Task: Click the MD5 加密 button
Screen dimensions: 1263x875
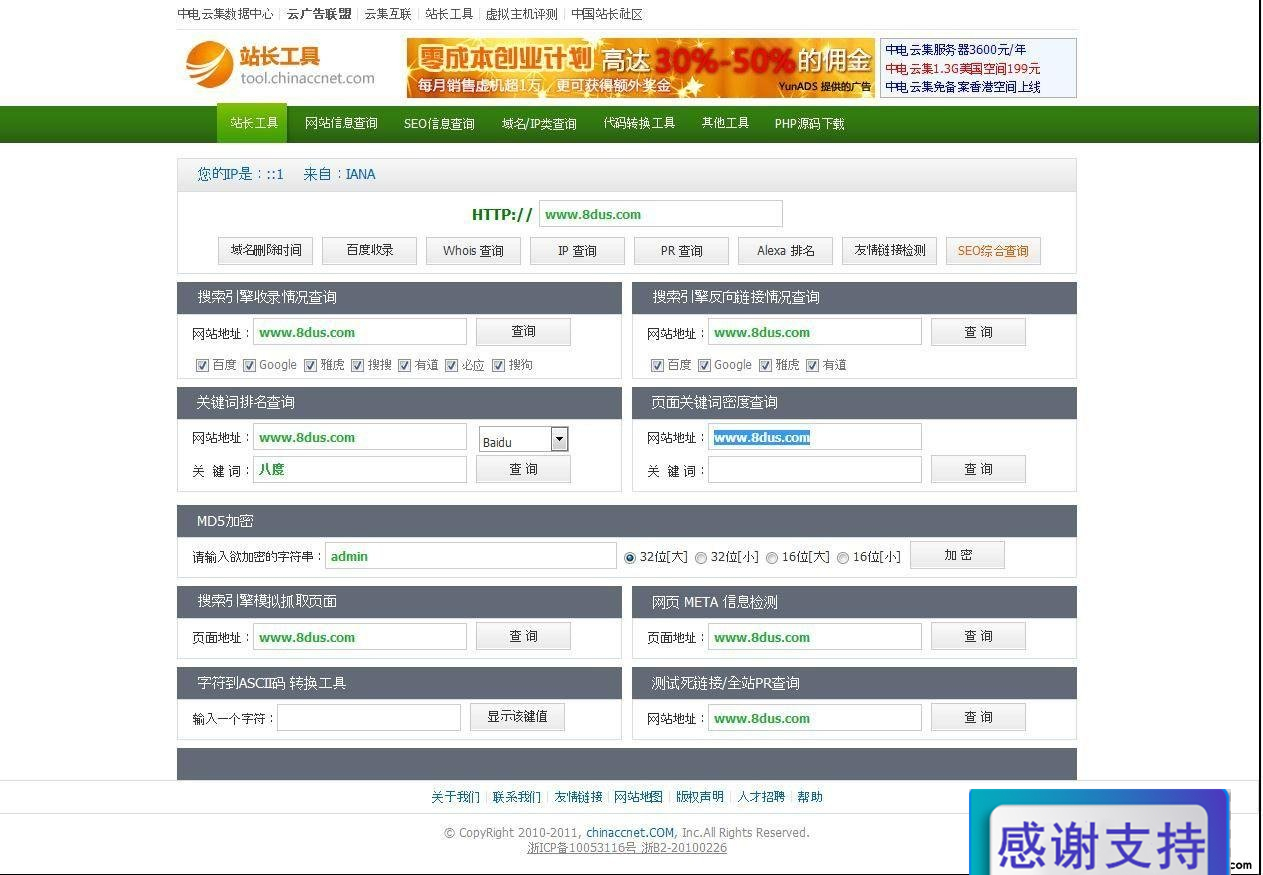Action: (957, 556)
